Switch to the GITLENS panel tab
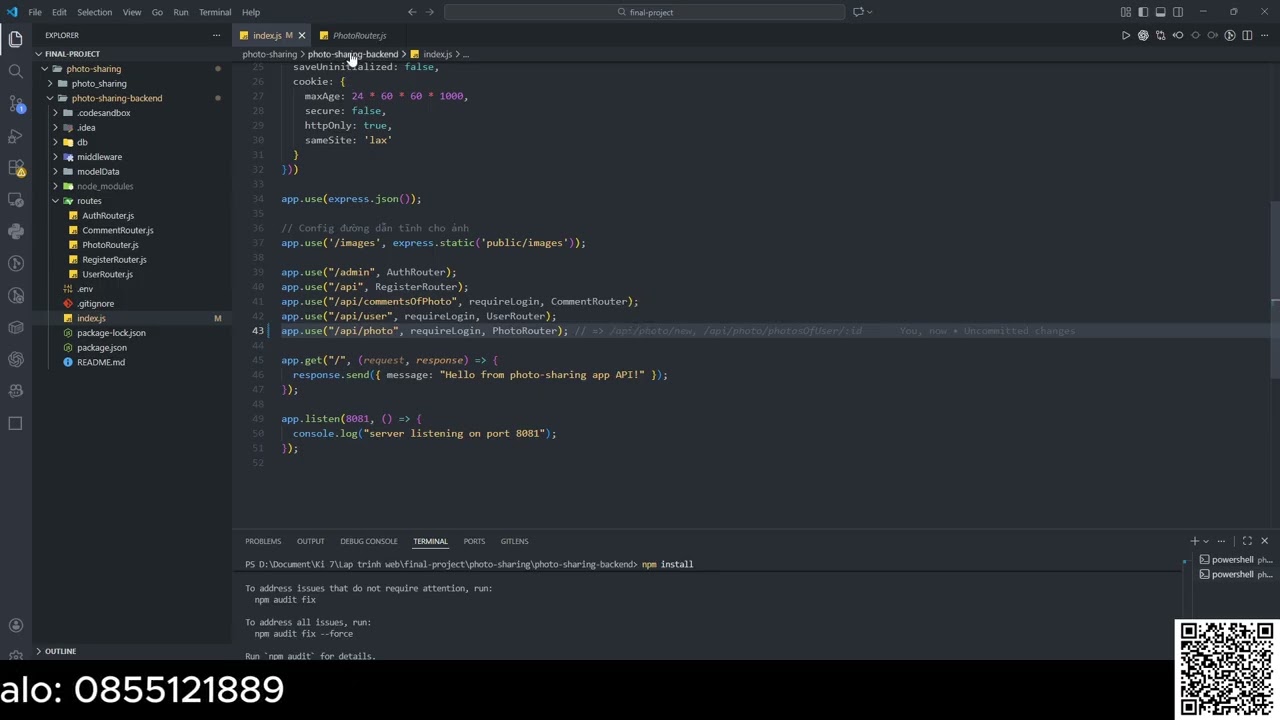This screenshot has height=720, width=1280. coord(514,541)
